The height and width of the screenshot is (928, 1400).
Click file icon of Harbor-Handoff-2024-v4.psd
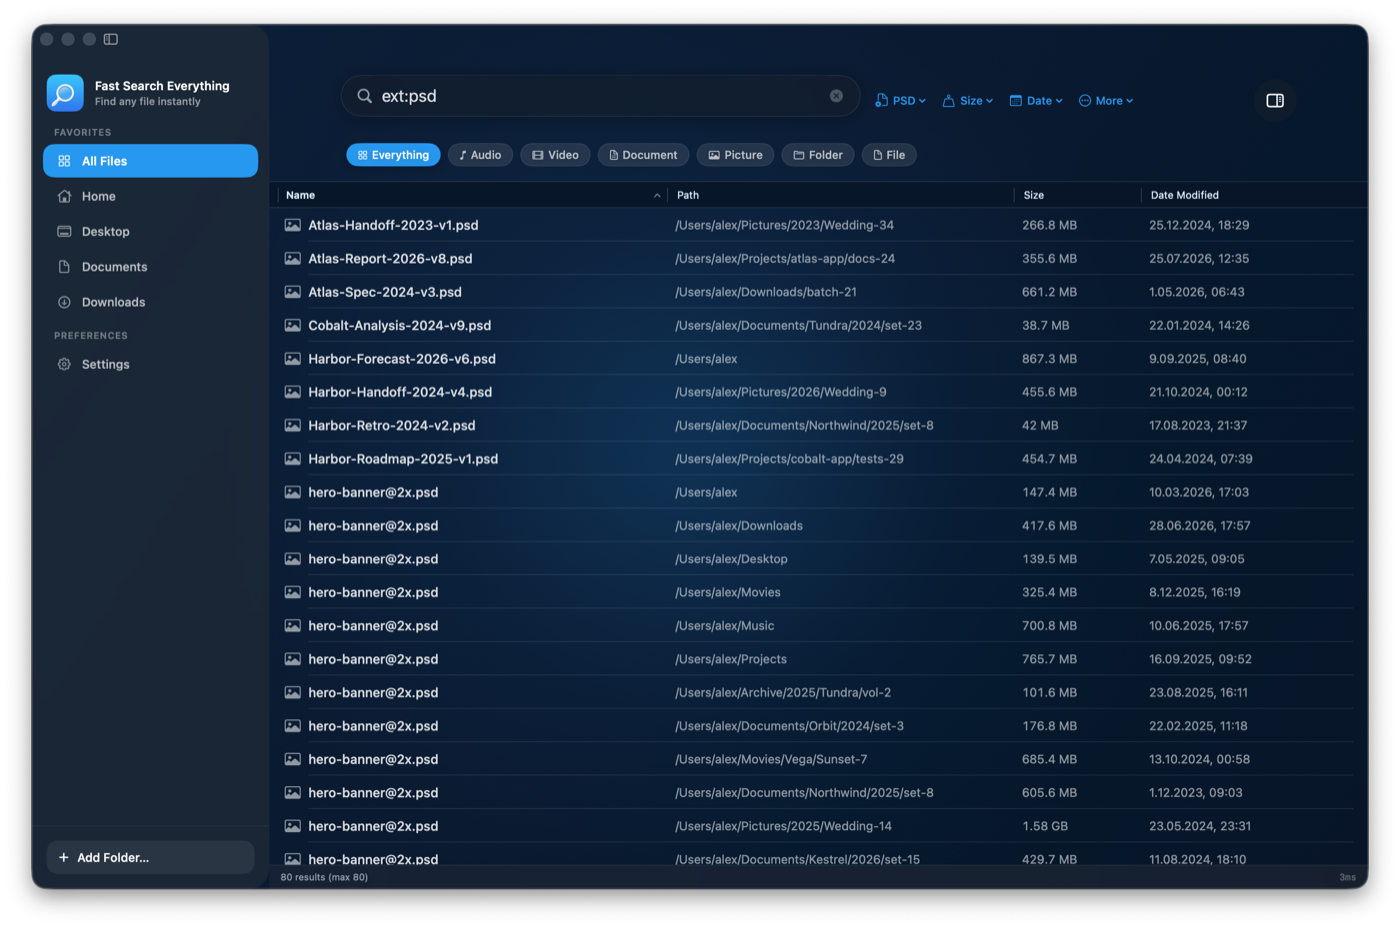(293, 392)
